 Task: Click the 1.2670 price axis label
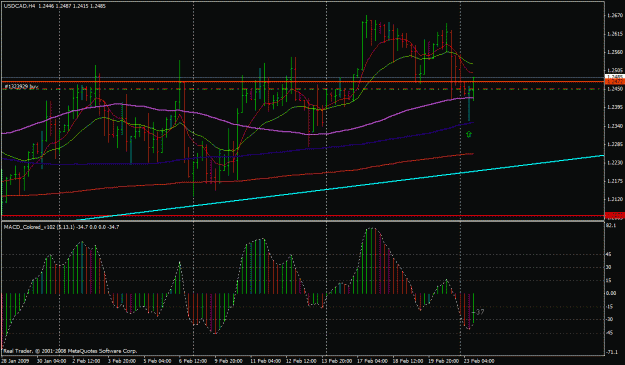tap(614, 16)
